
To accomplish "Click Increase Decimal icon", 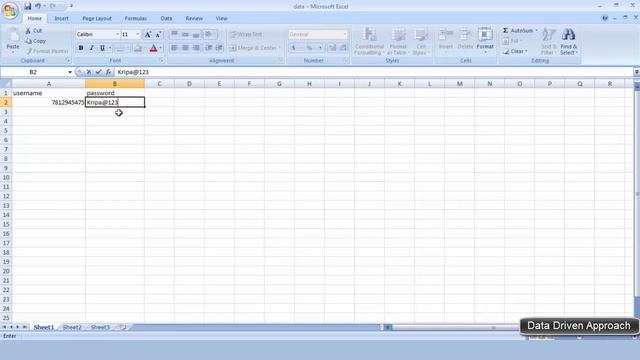I will 332,48.
